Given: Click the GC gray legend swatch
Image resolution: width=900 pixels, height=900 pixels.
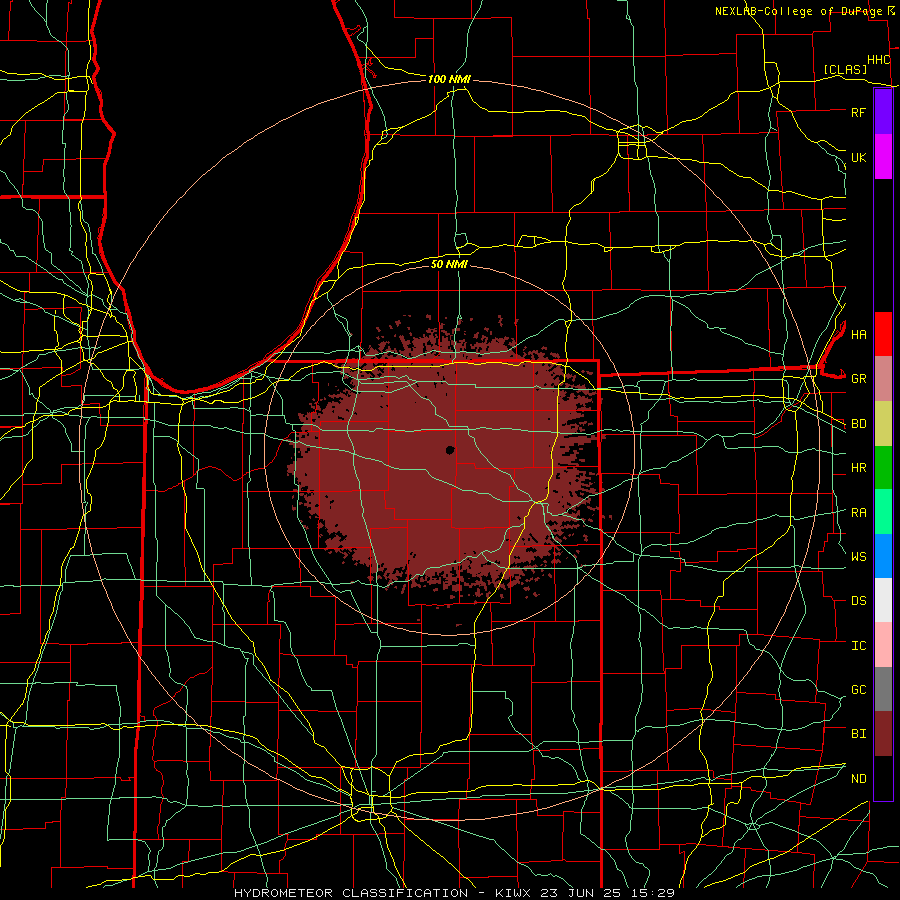Looking at the screenshot, I should 883,689.
